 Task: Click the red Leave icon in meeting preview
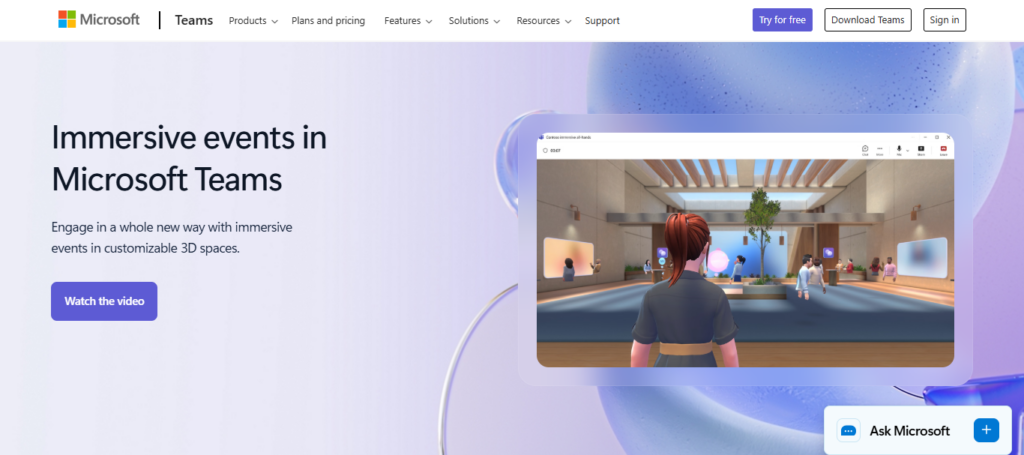click(944, 150)
